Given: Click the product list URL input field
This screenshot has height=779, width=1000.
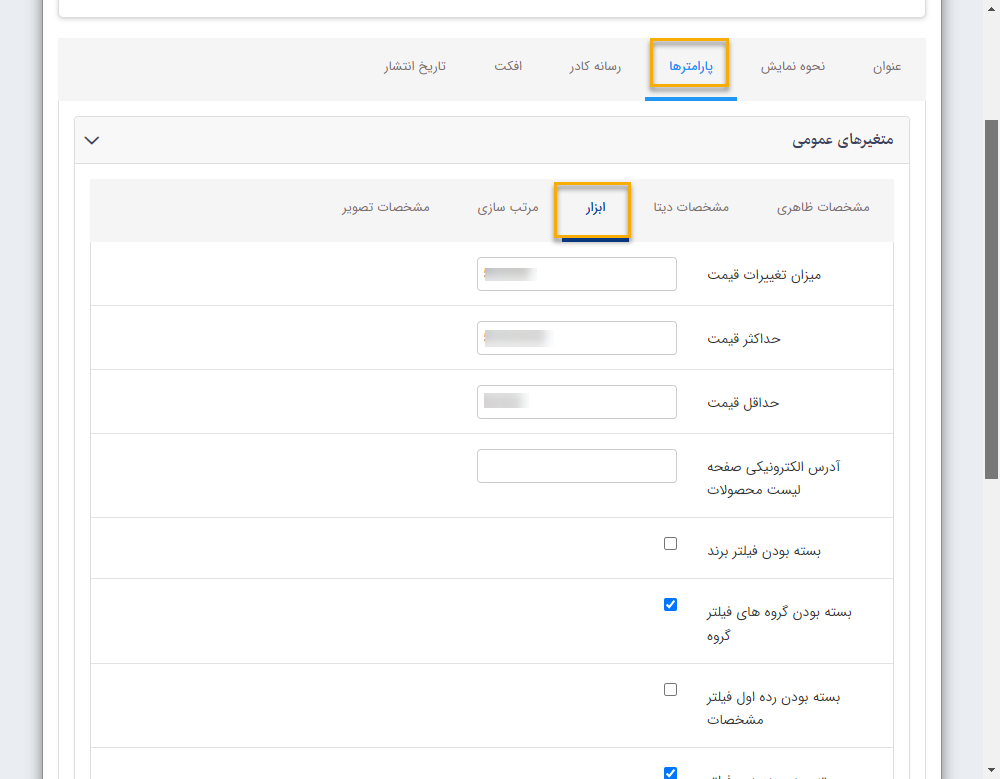Looking at the screenshot, I should point(576,465).
